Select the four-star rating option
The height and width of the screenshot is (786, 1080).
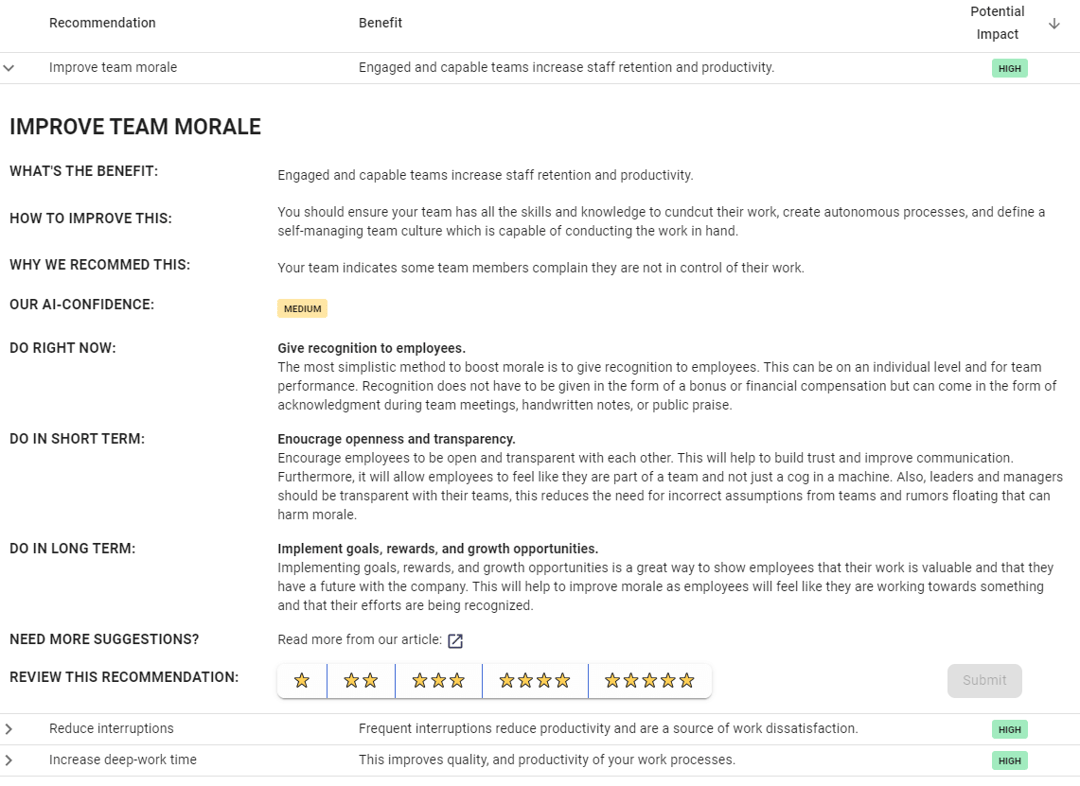pyautogui.click(x=535, y=680)
